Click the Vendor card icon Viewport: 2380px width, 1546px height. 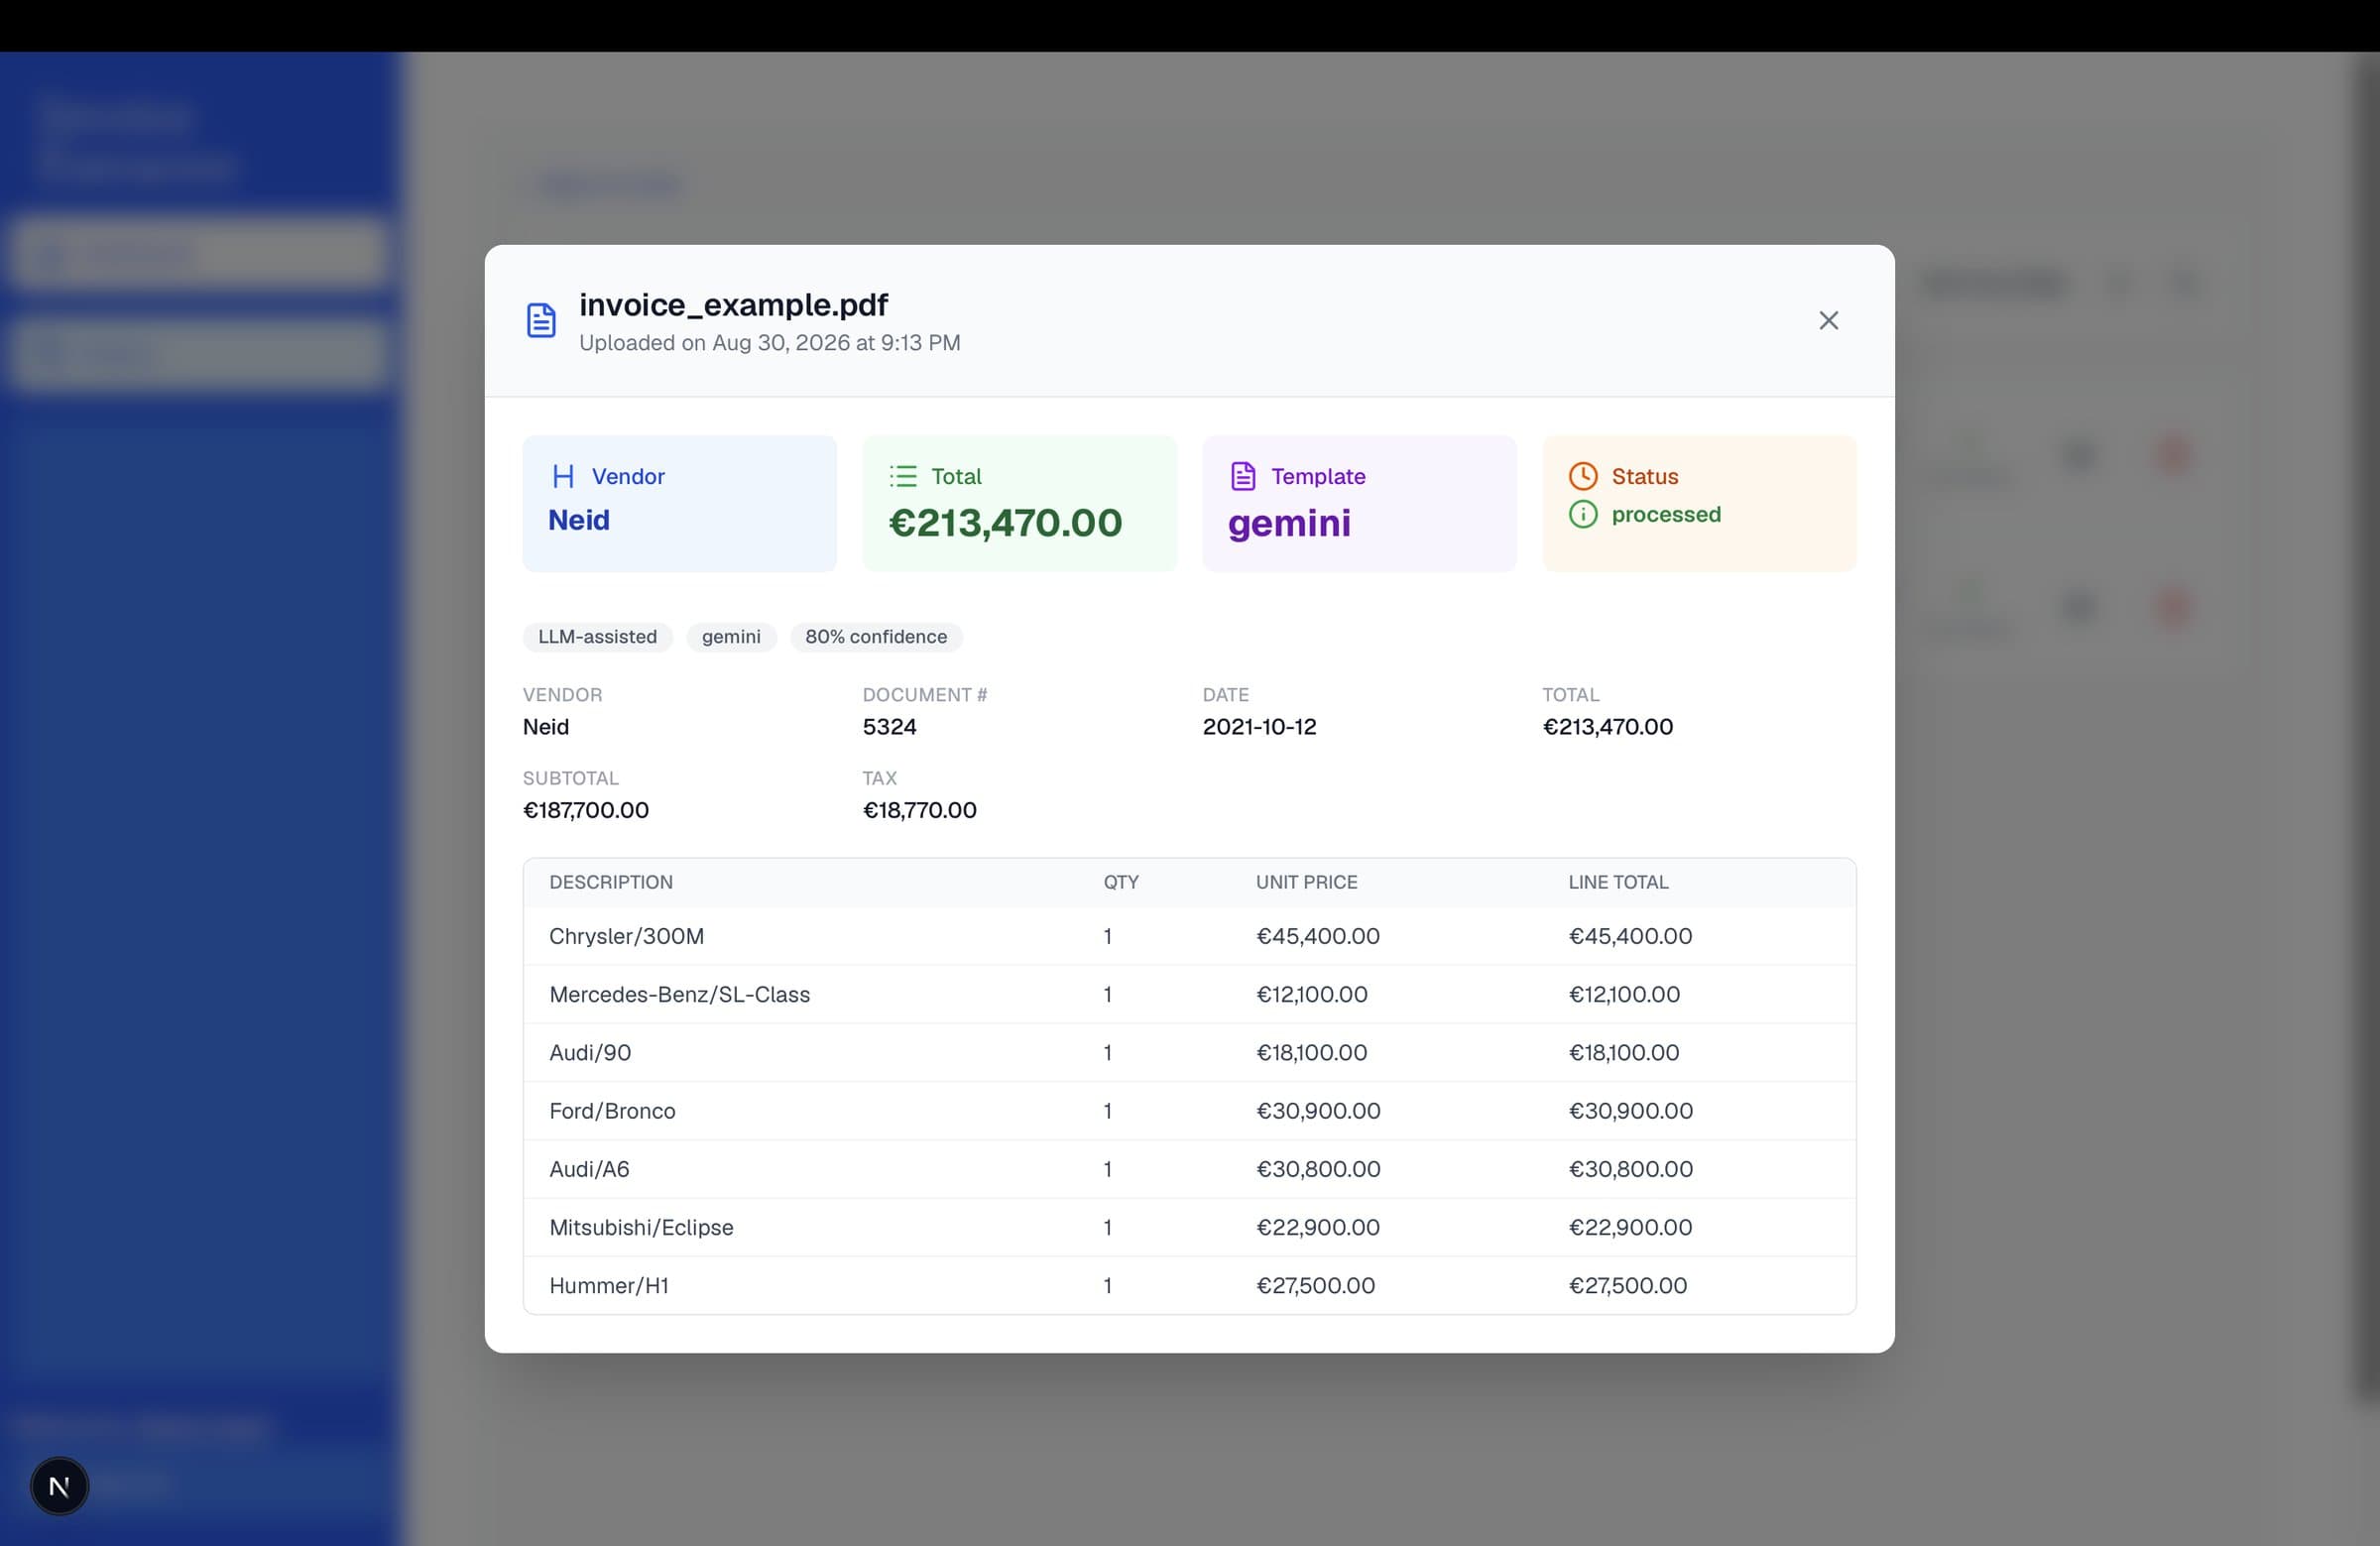click(x=563, y=476)
